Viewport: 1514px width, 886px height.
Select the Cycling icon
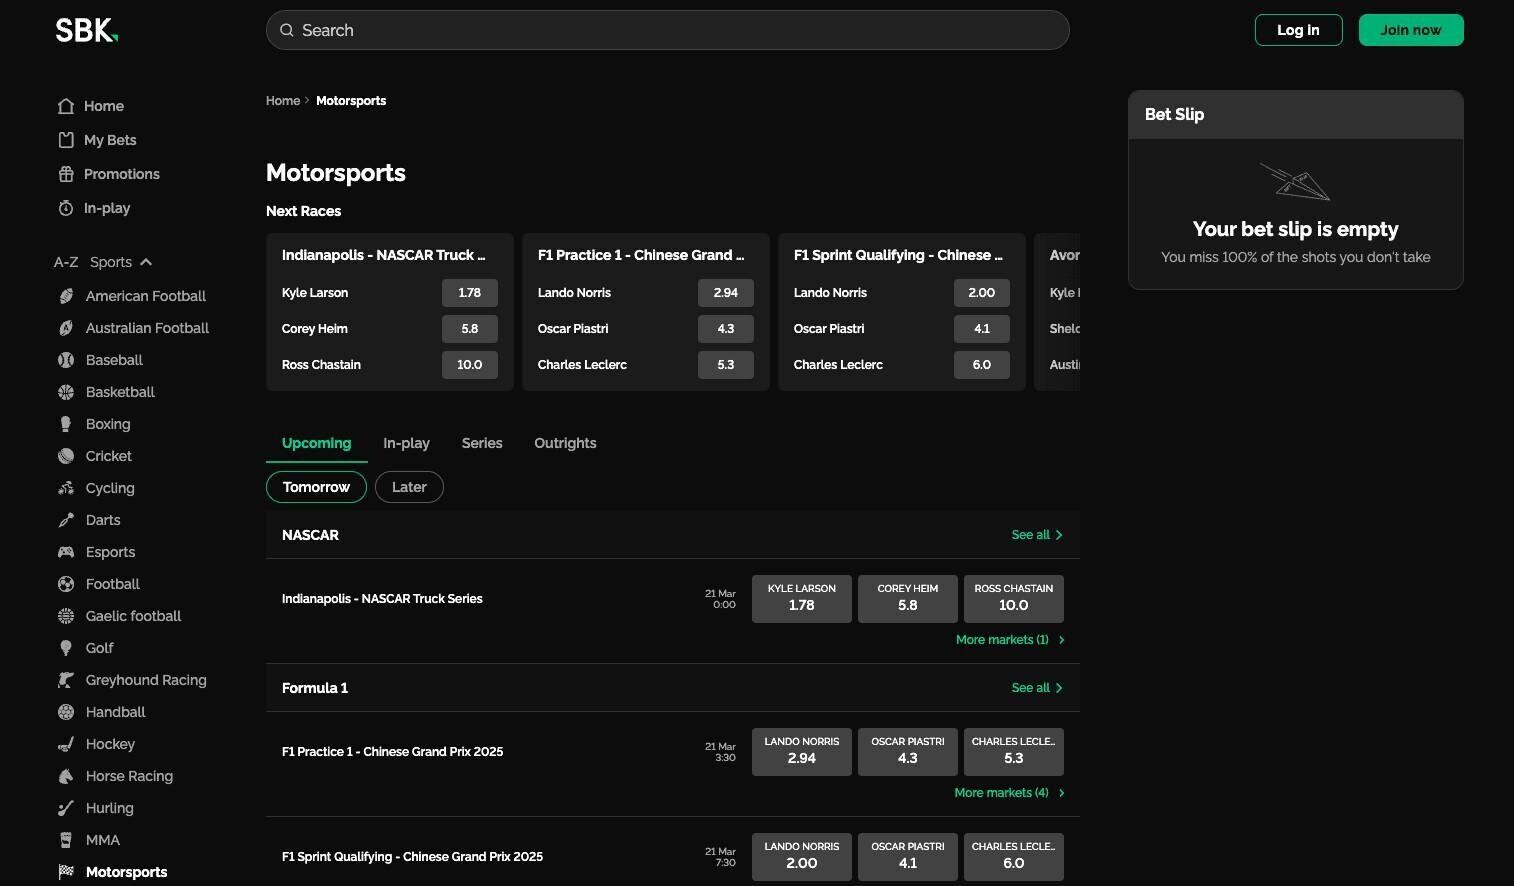pyautogui.click(x=66, y=488)
